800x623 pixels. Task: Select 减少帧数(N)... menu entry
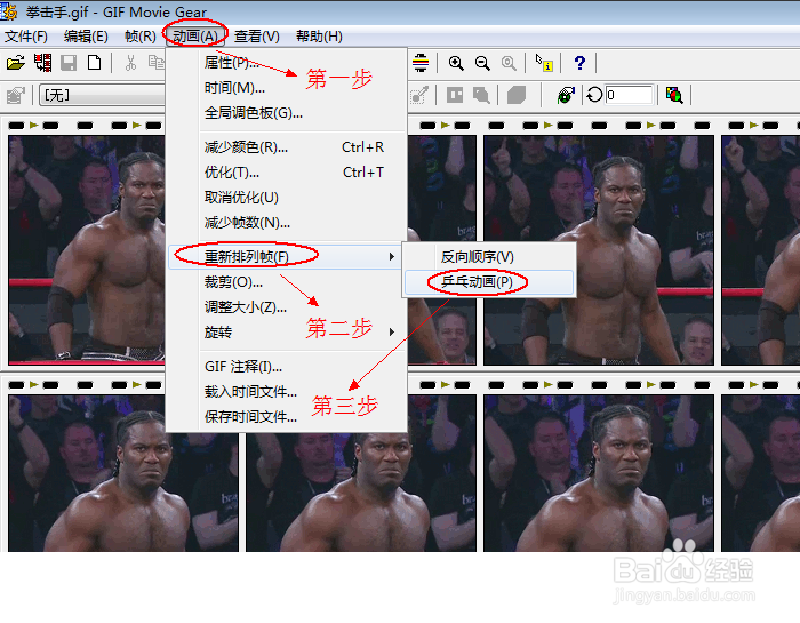pos(287,222)
